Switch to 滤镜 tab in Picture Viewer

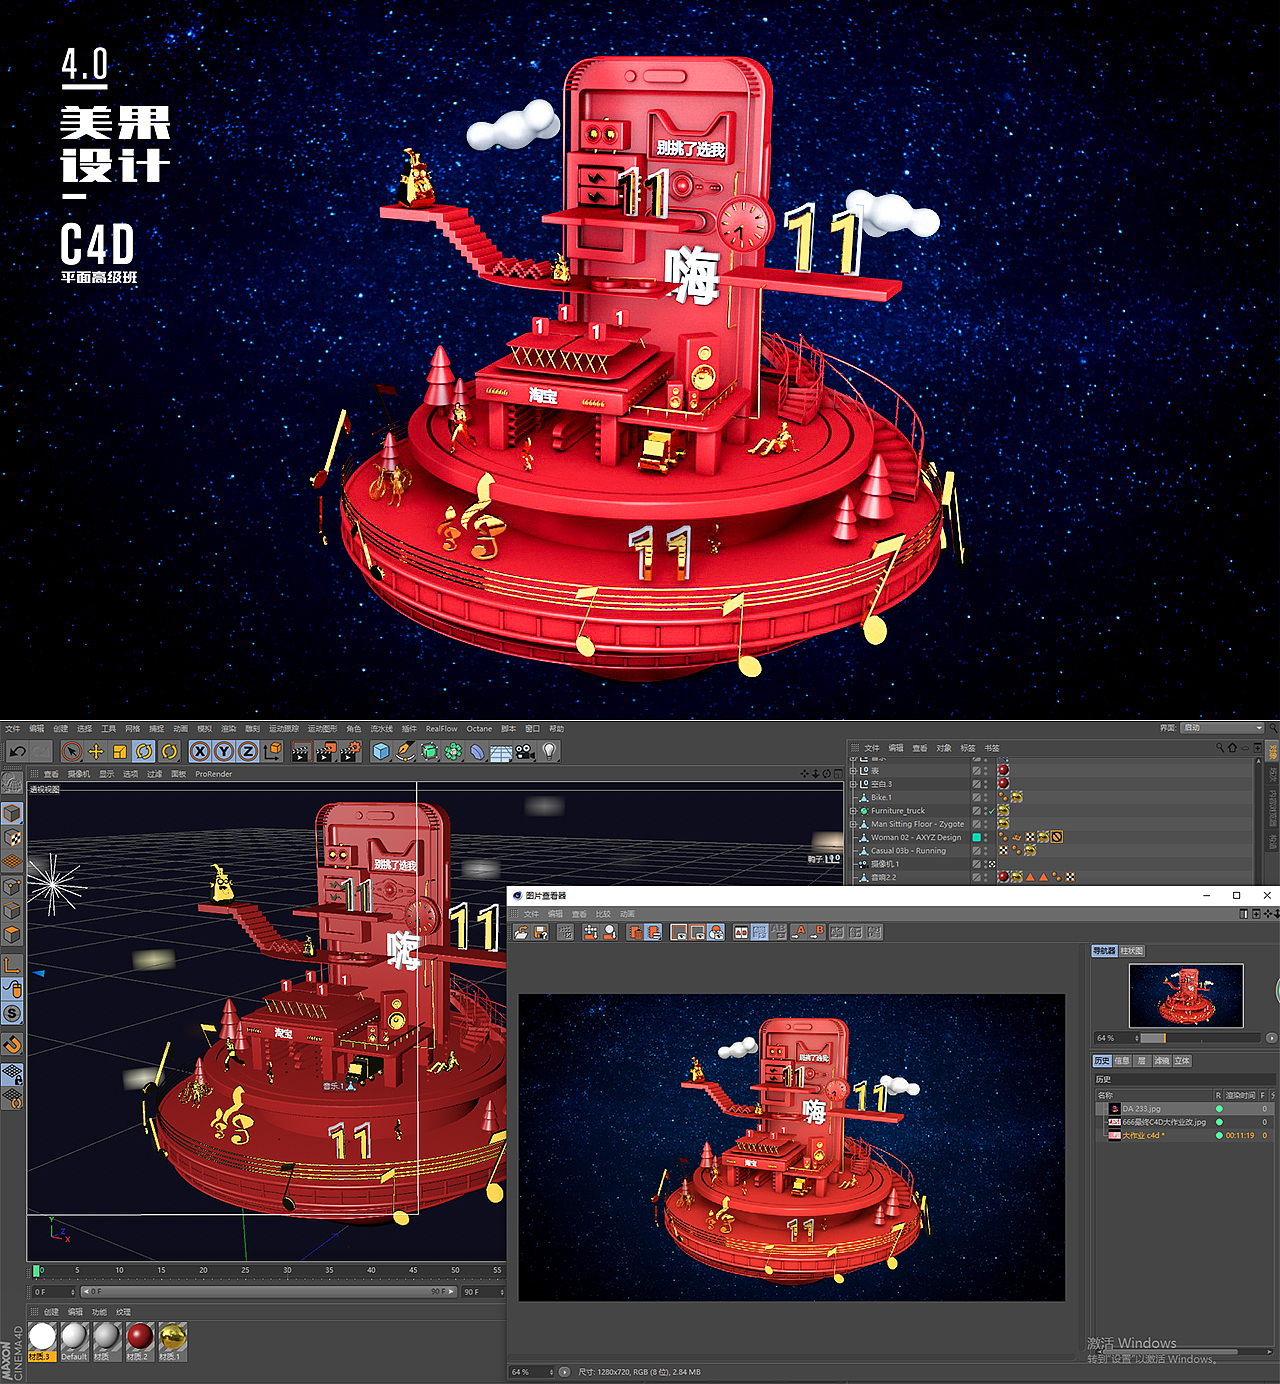(x=1162, y=1061)
